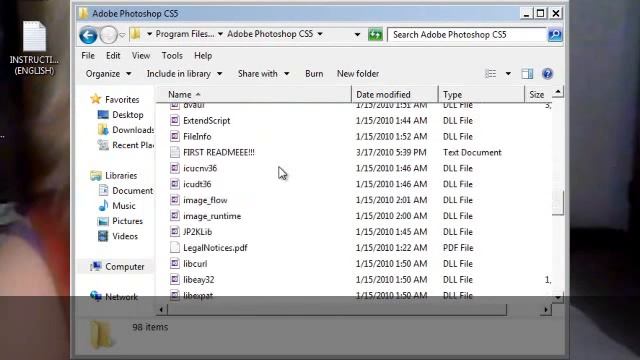Select Videos library in navigation pane

[x=118, y=236]
